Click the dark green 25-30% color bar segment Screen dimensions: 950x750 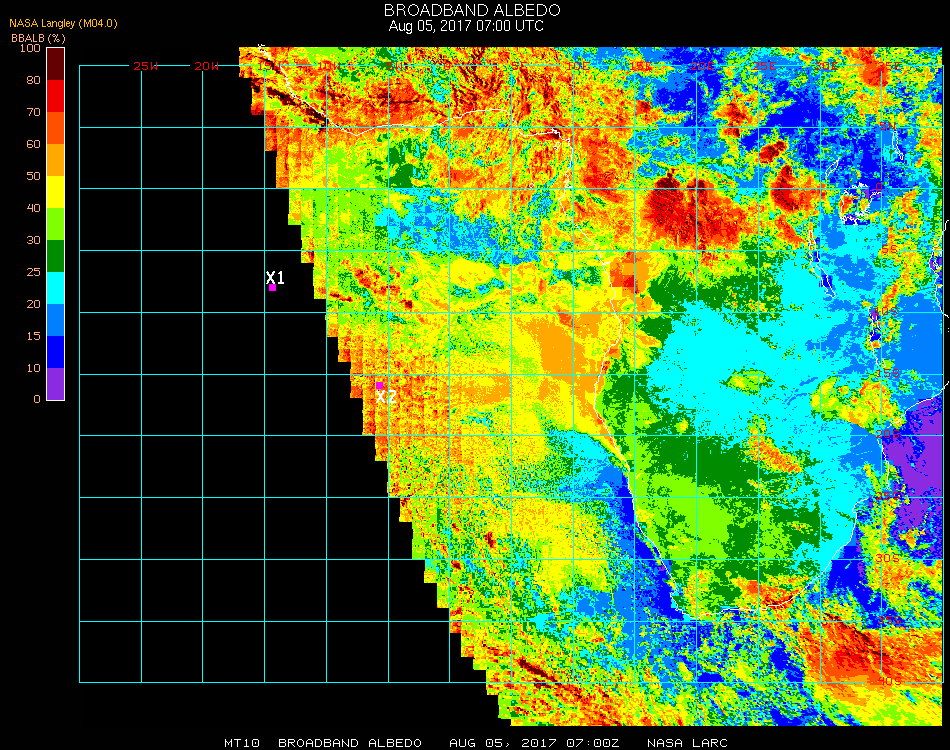click(56, 255)
